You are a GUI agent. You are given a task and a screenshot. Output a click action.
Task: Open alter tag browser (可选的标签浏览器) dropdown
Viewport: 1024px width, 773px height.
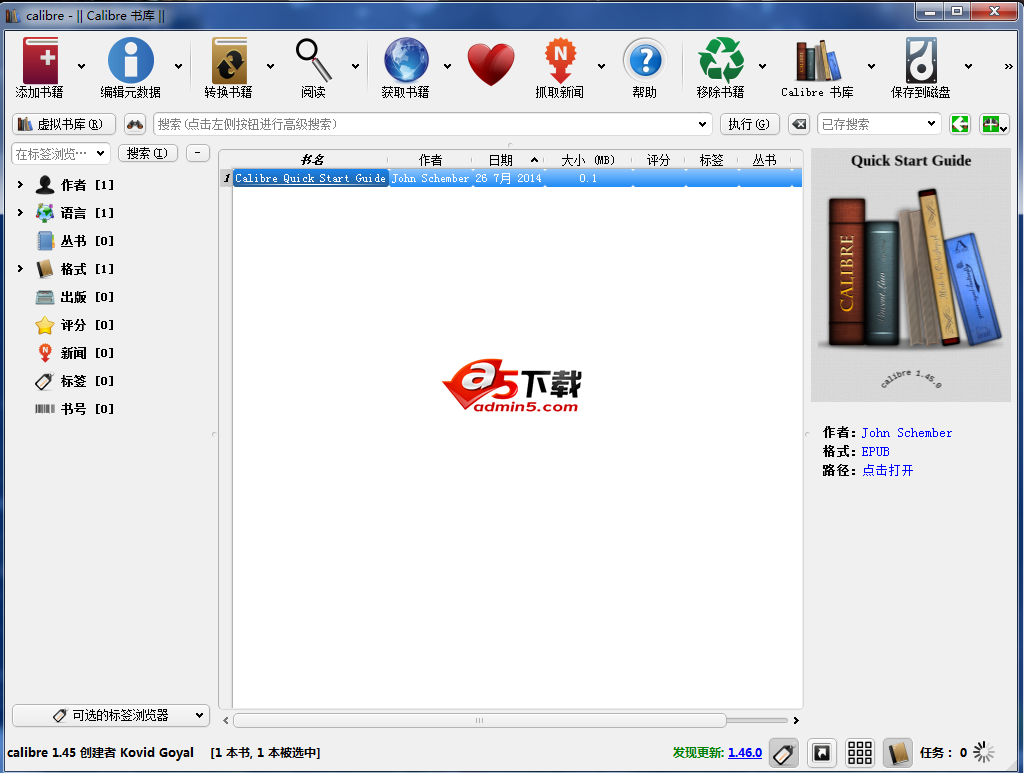point(111,716)
